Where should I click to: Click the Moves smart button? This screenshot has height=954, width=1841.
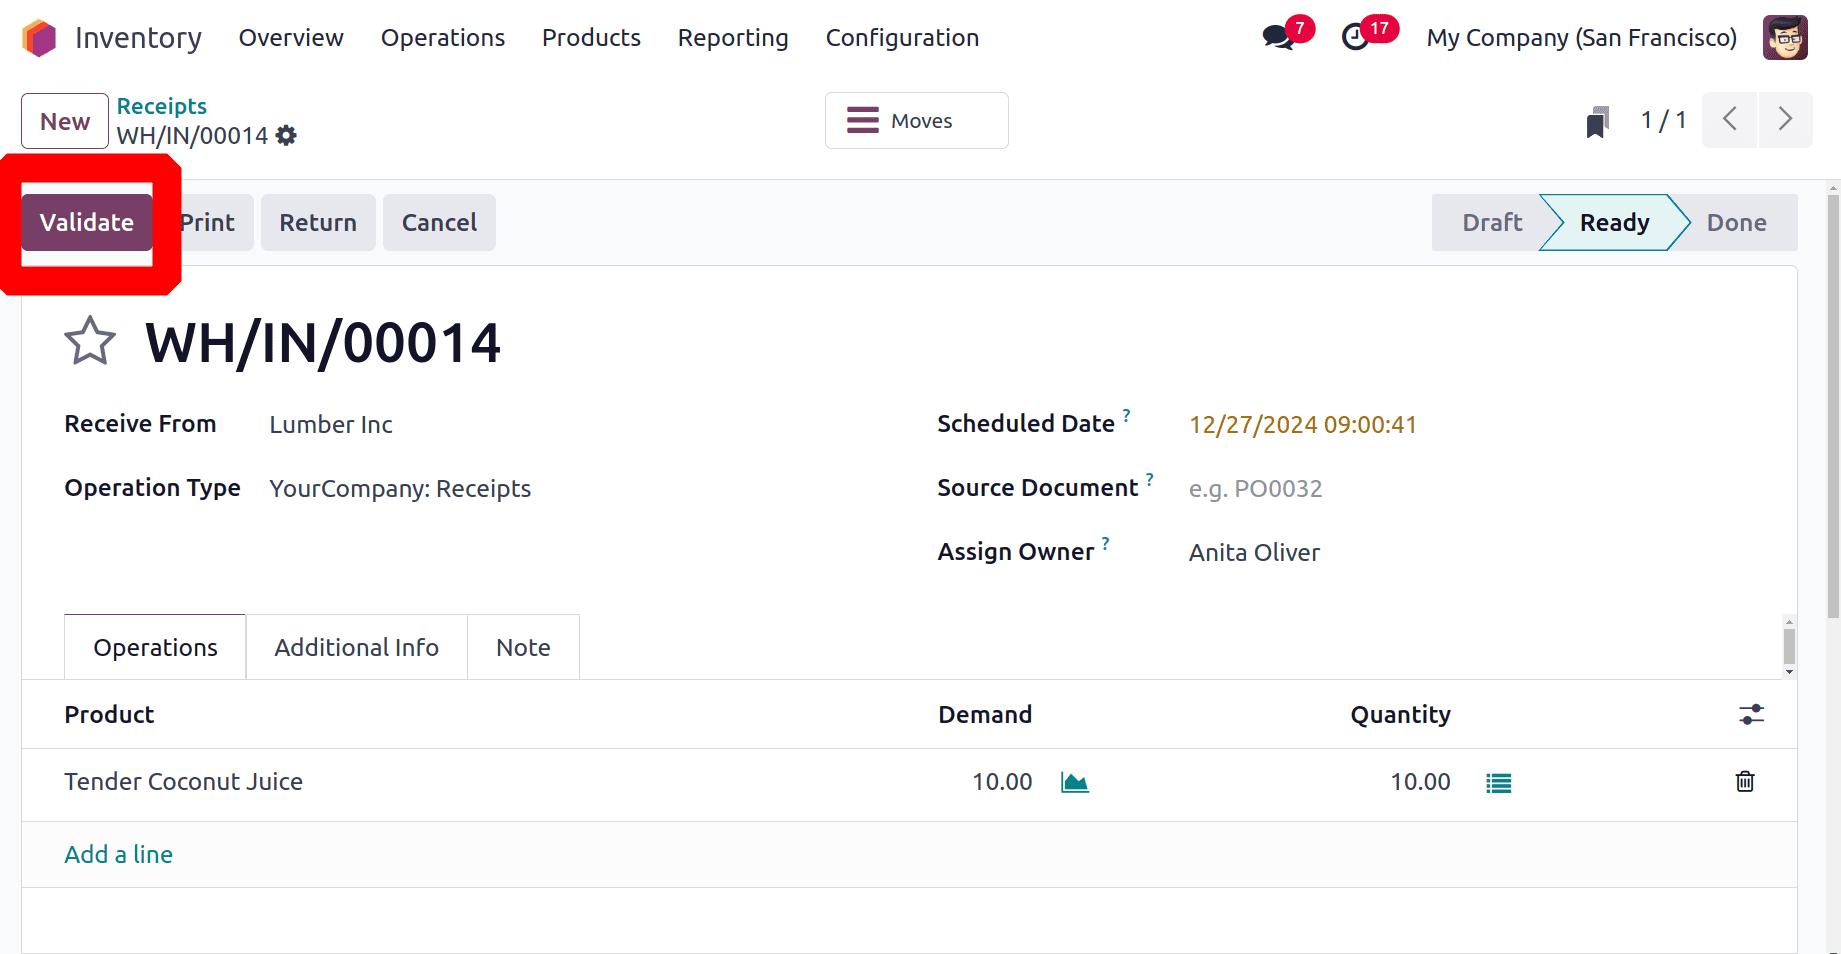pos(916,121)
